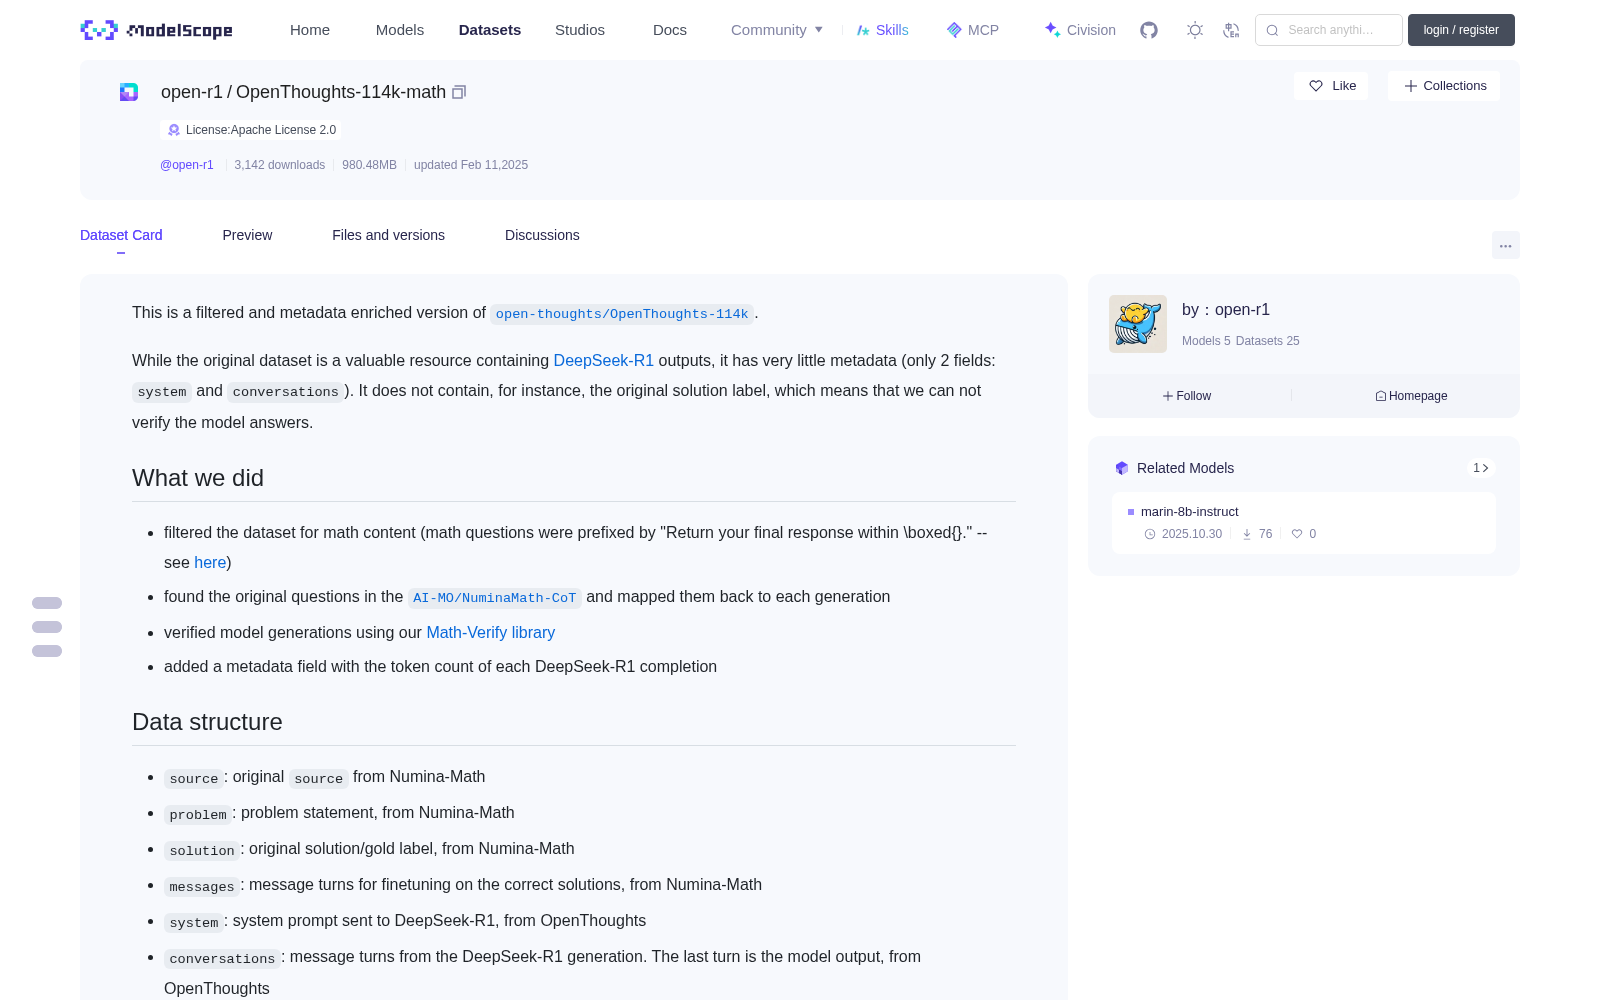This screenshot has height=1000, width=1600.
Task: Open the Preview tab
Action: coord(247,235)
